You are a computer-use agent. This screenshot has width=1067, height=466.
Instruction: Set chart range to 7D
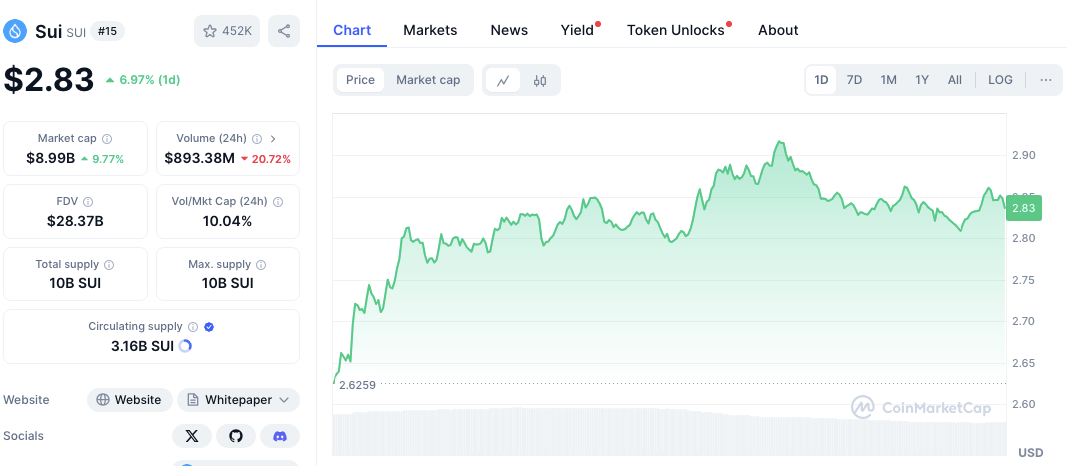854,80
